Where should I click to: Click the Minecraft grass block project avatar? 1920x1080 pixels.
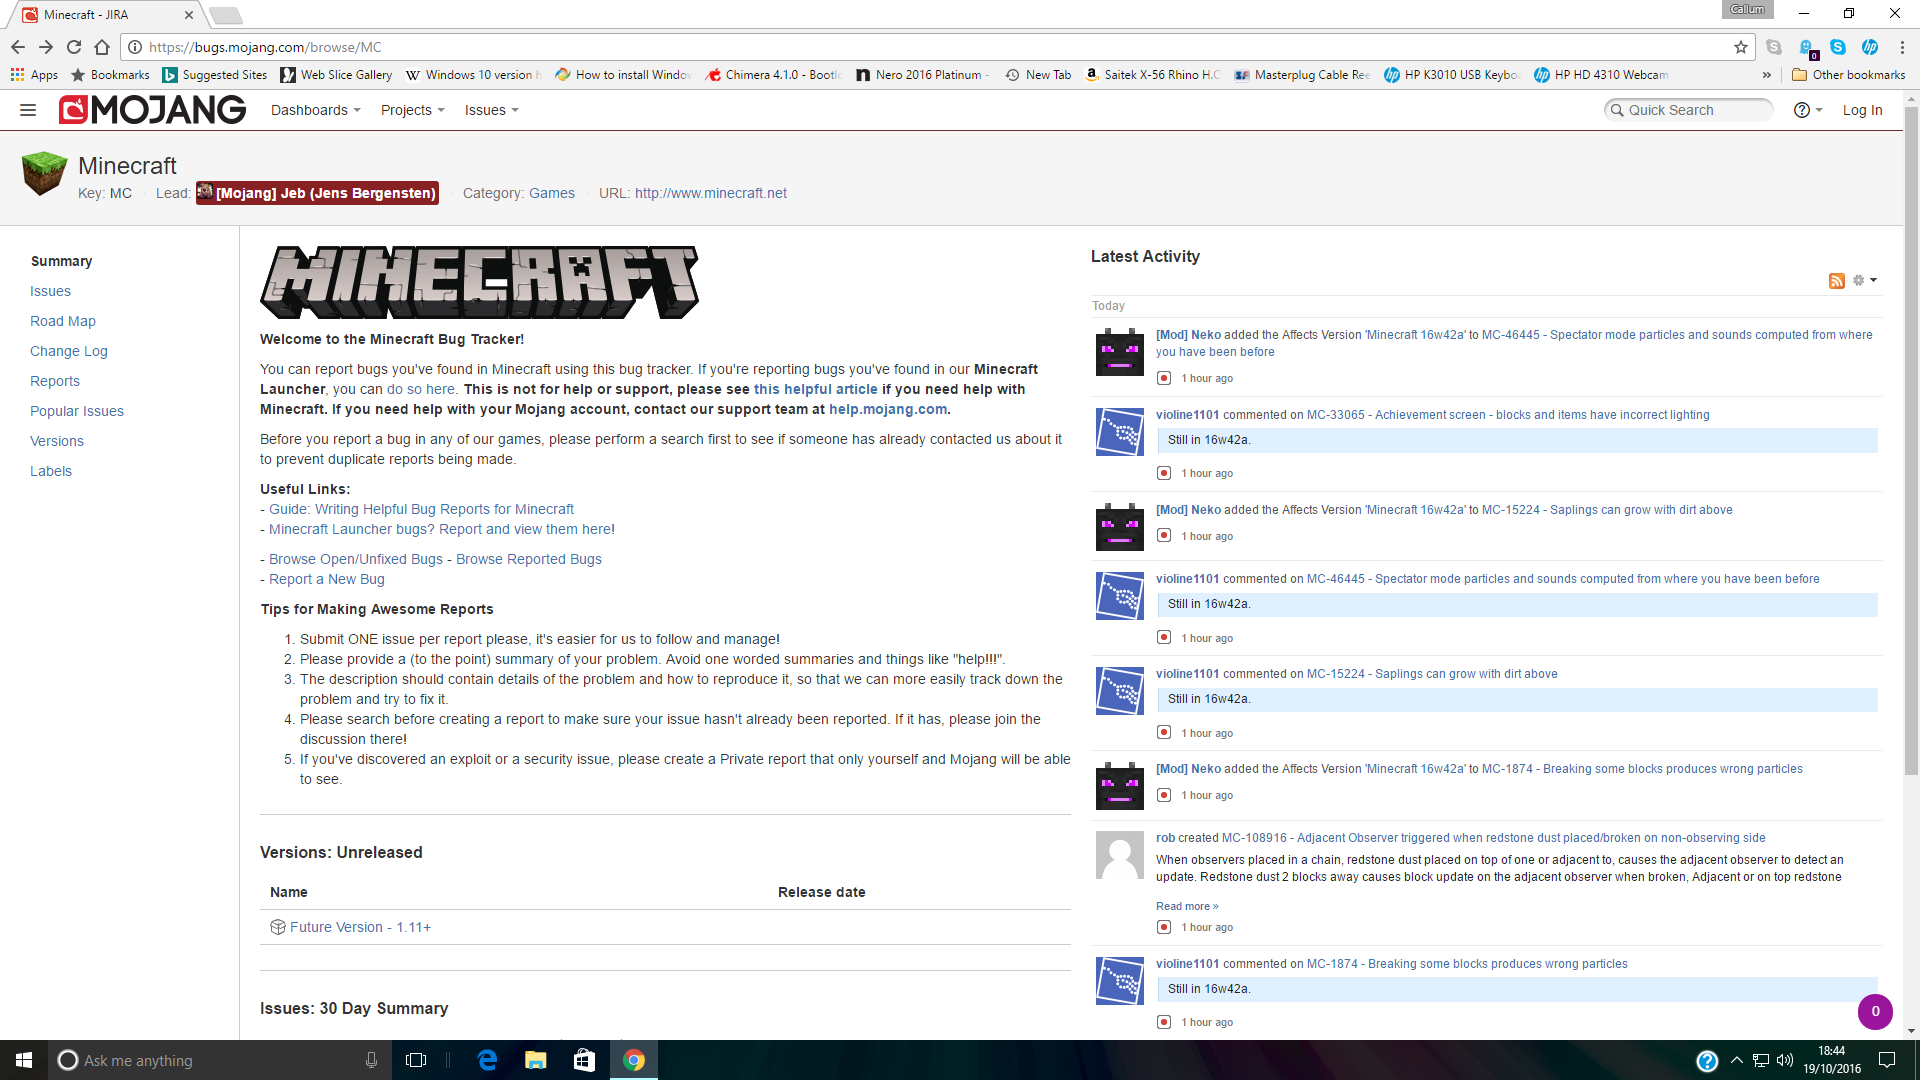pos(44,174)
